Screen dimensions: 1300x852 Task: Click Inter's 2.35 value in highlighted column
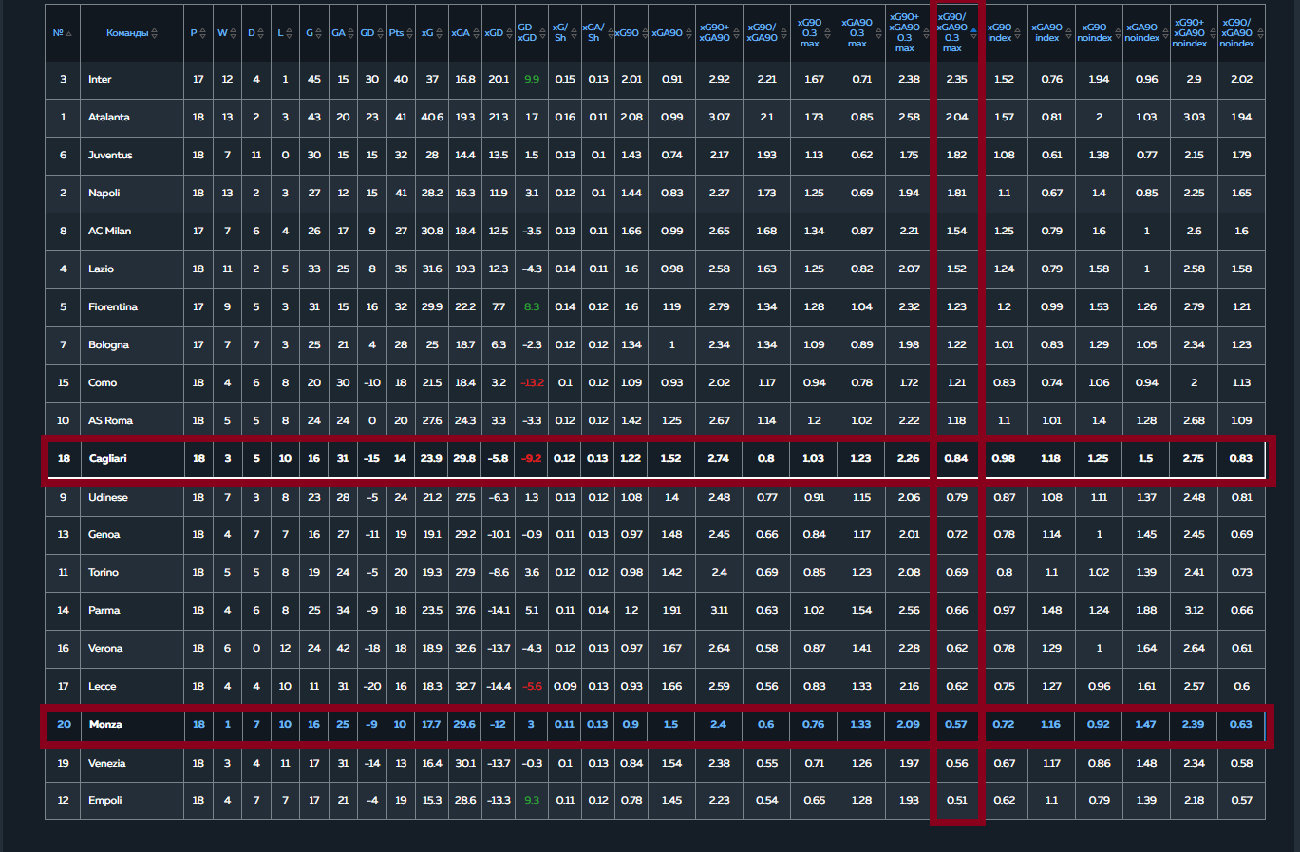(956, 79)
